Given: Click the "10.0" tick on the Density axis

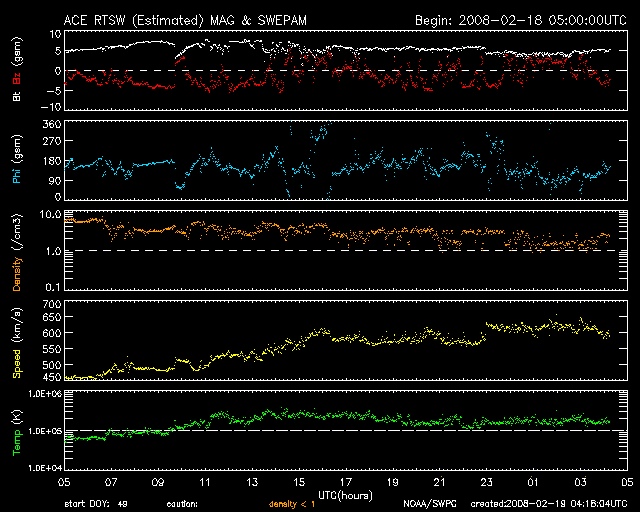Looking at the screenshot, I should point(50,214).
